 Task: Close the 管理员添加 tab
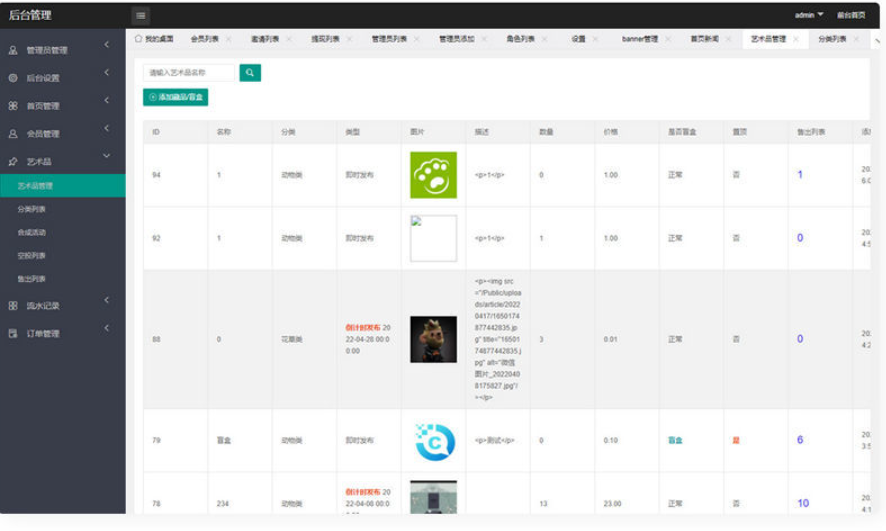484,39
